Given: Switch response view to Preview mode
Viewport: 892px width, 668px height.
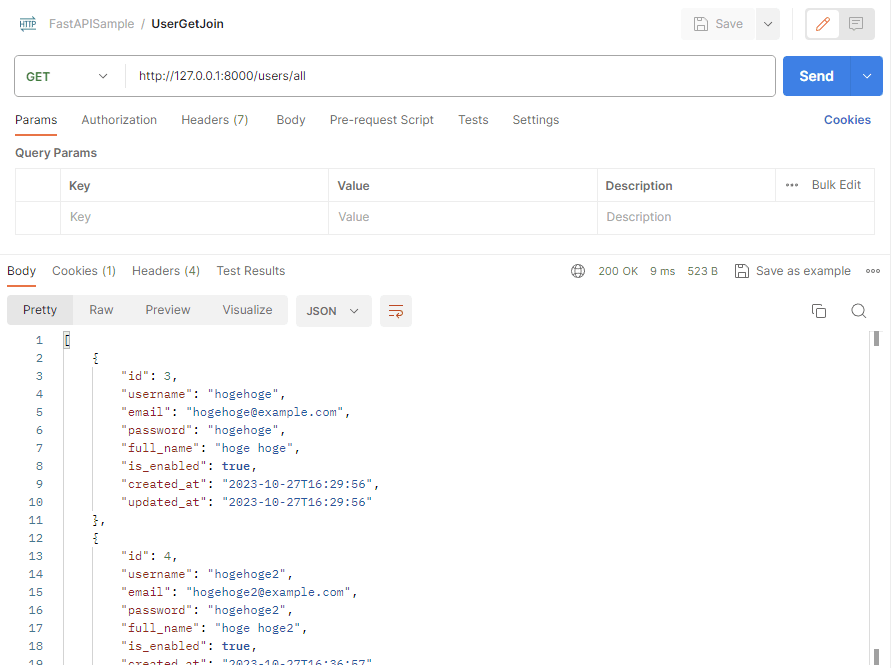Looking at the screenshot, I should pyautogui.click(x=167, y=310).
